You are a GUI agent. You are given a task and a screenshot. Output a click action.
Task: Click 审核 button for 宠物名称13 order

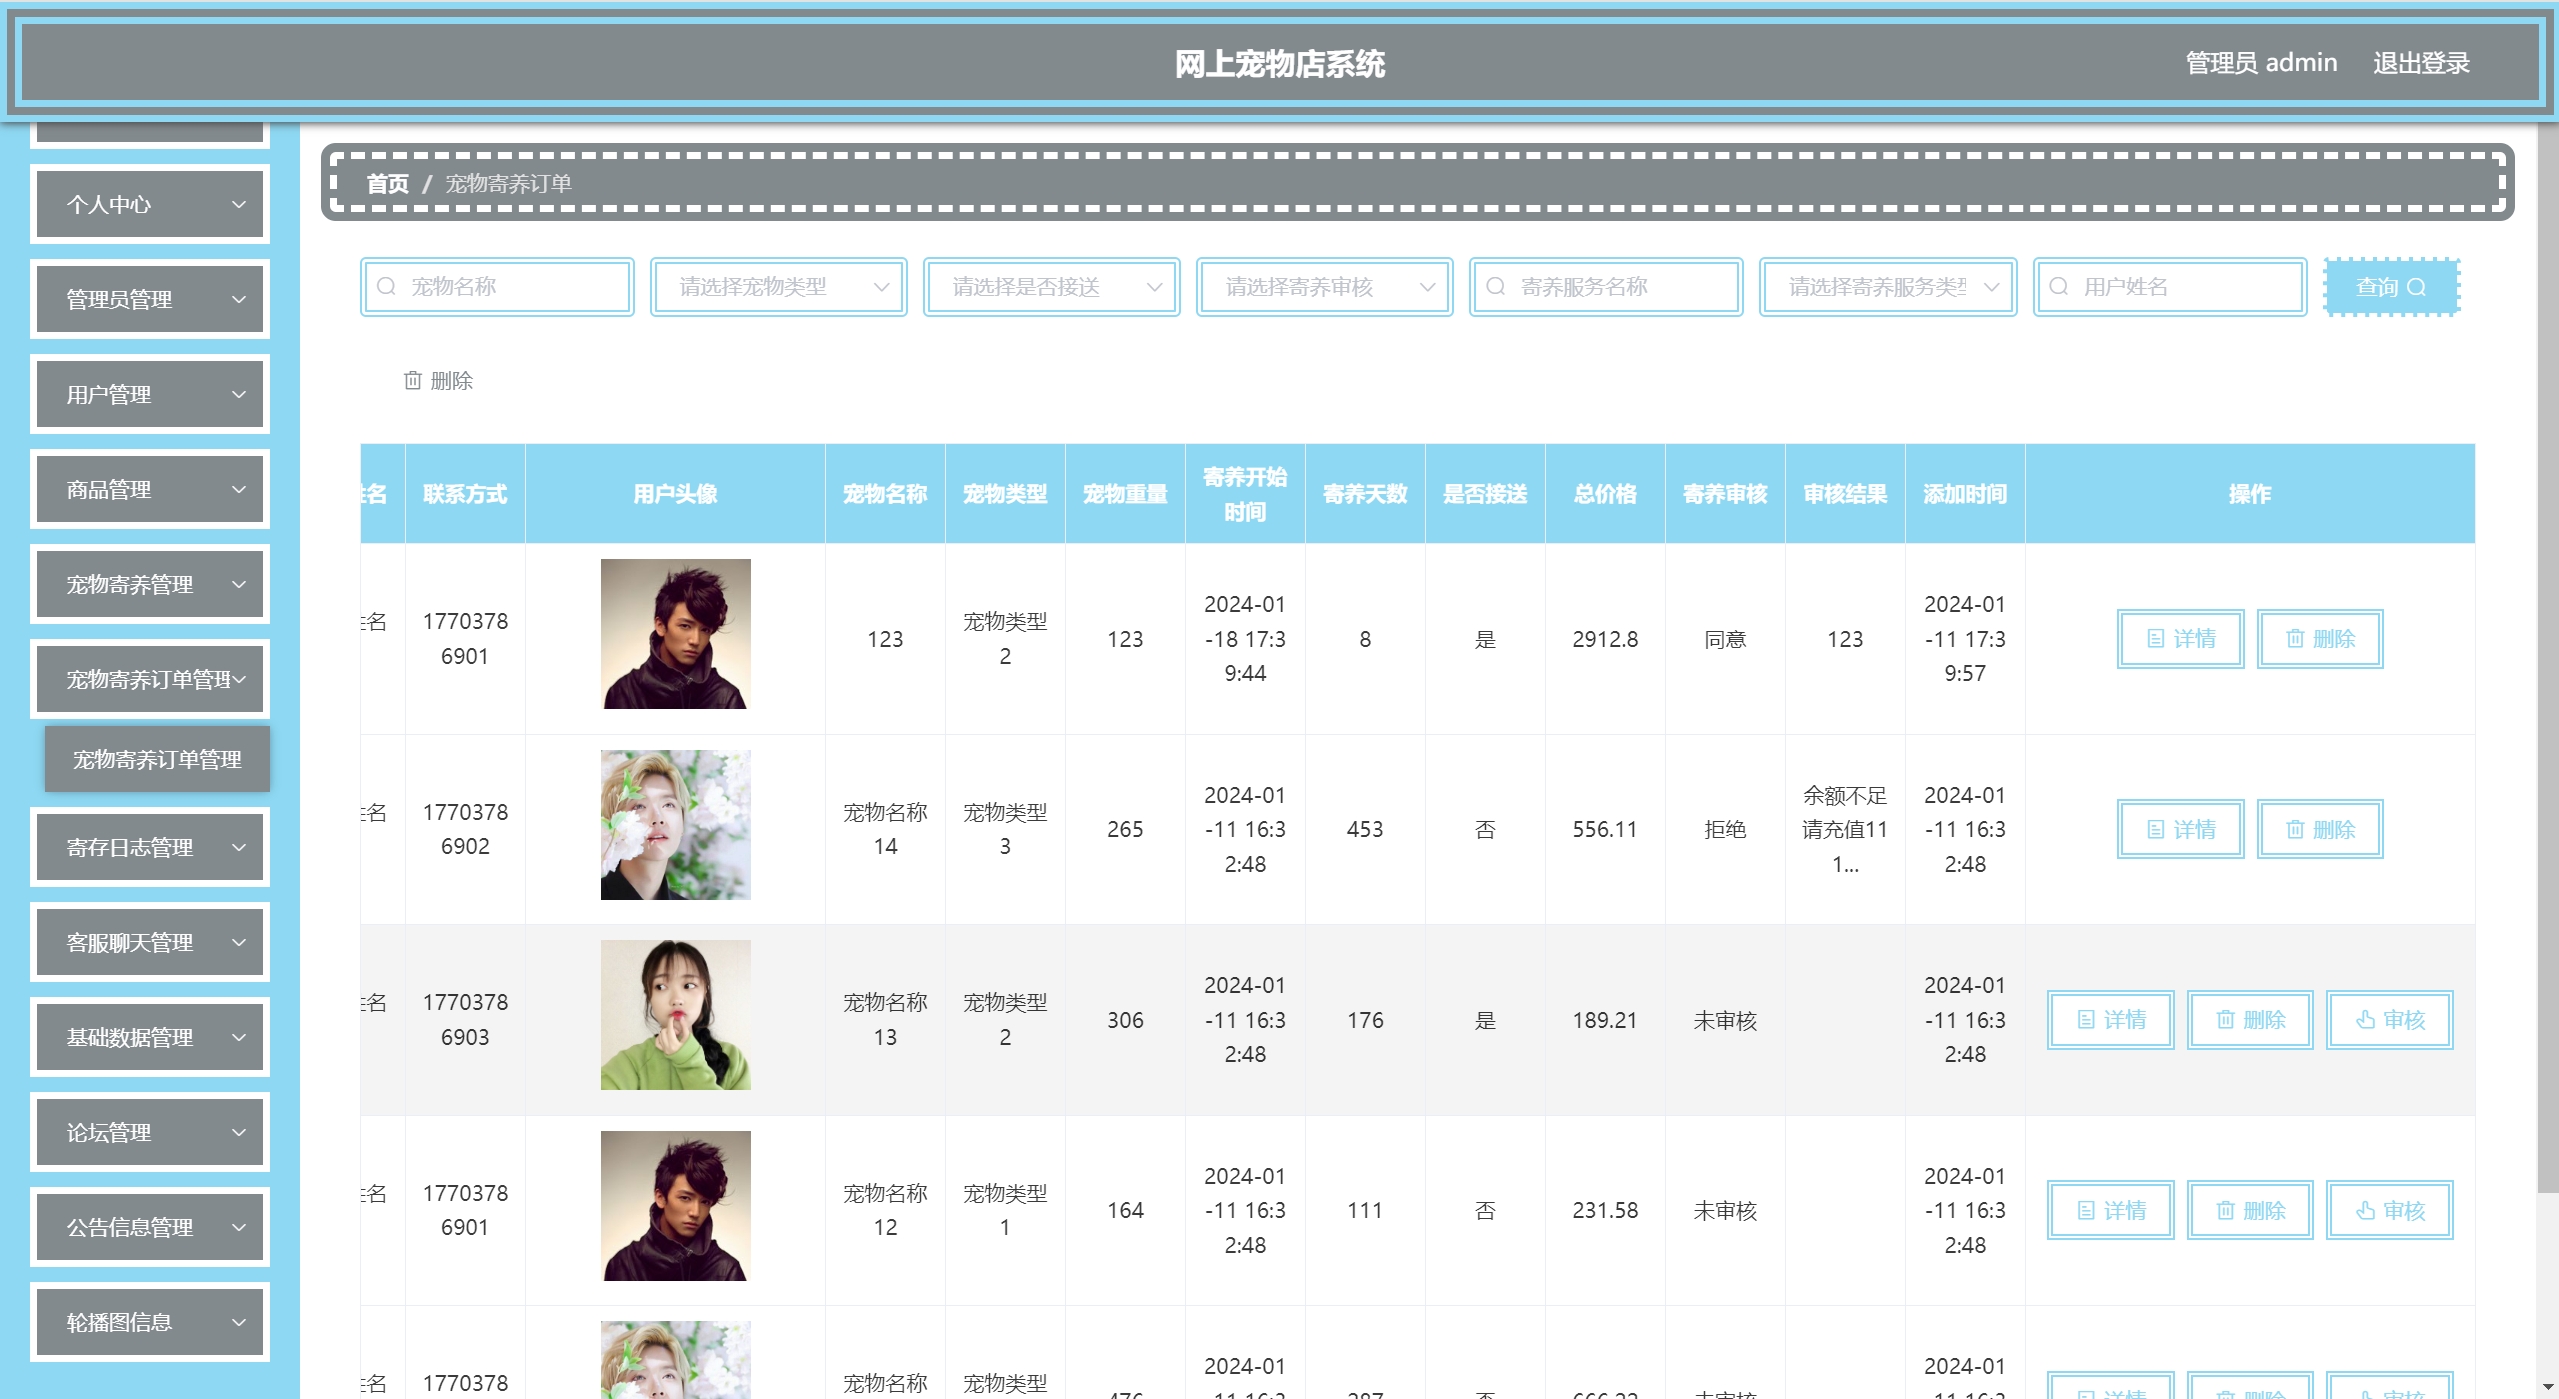2389,1020
